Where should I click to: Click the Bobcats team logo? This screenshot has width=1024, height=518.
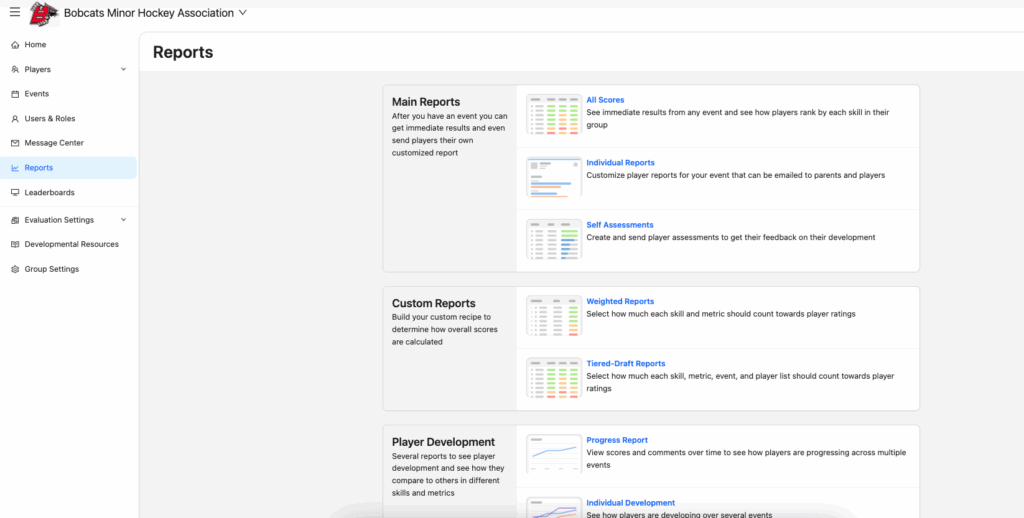pyautogui.click(x=43, y=14)
